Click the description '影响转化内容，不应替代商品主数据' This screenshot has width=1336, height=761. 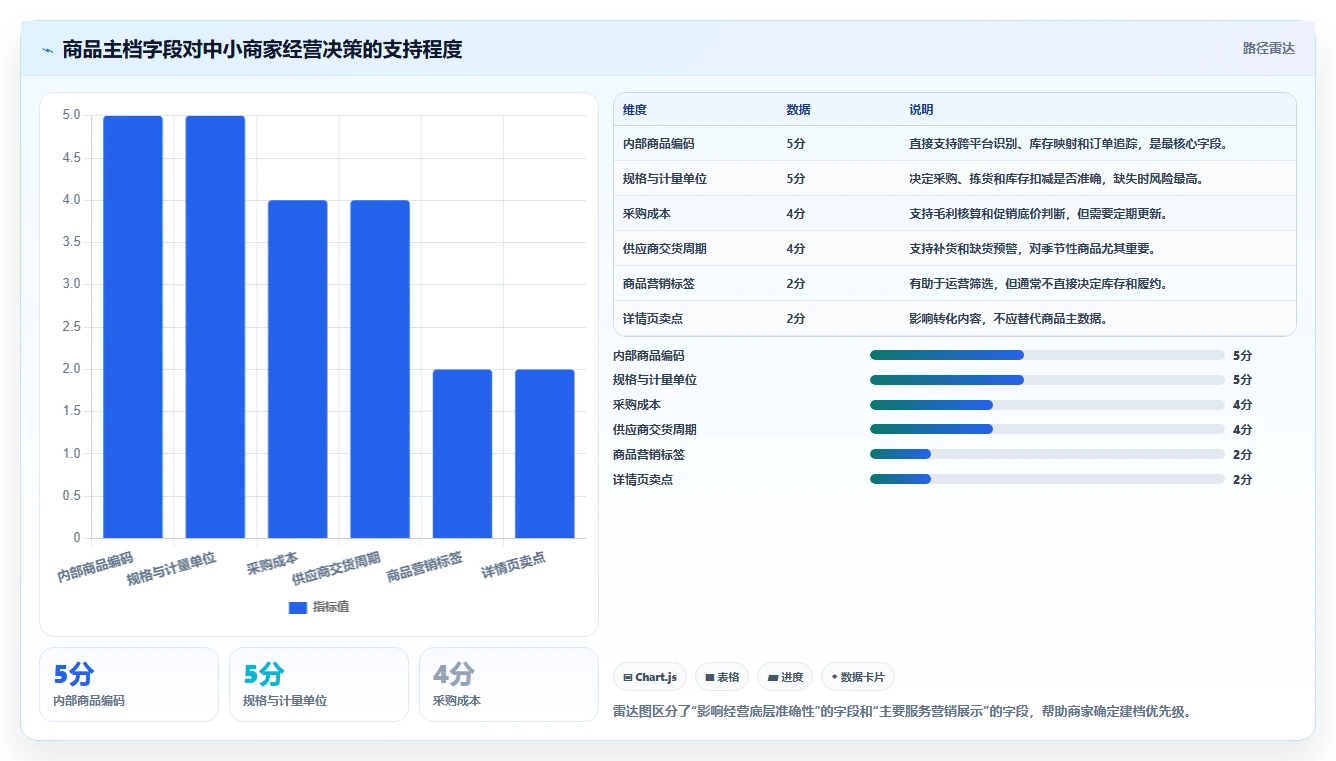tap(1008, 319)
